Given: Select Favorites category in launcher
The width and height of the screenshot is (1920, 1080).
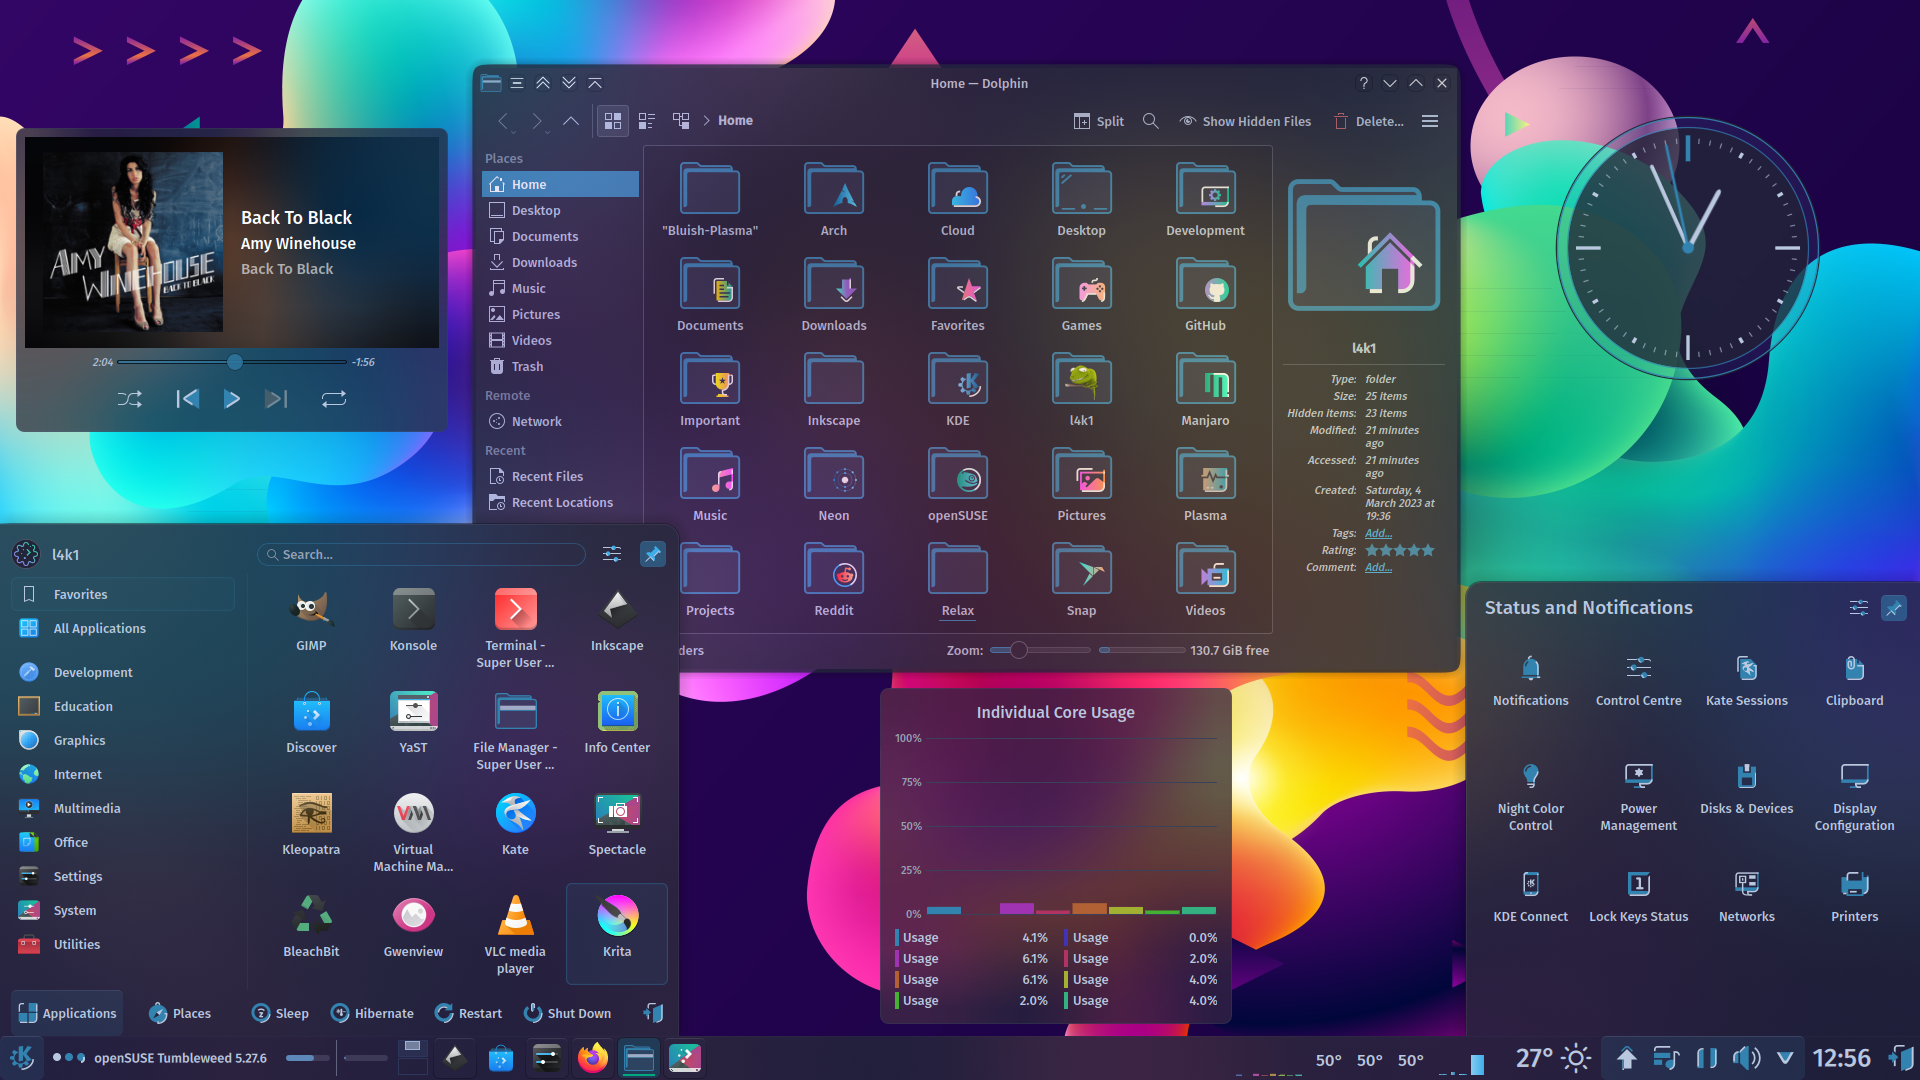Looking at the screenshot, I should point(123,594).
